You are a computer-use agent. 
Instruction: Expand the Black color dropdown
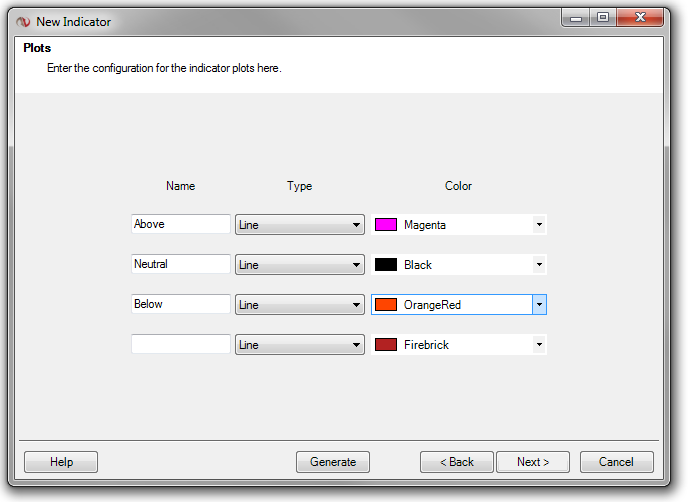coord(539,265)
